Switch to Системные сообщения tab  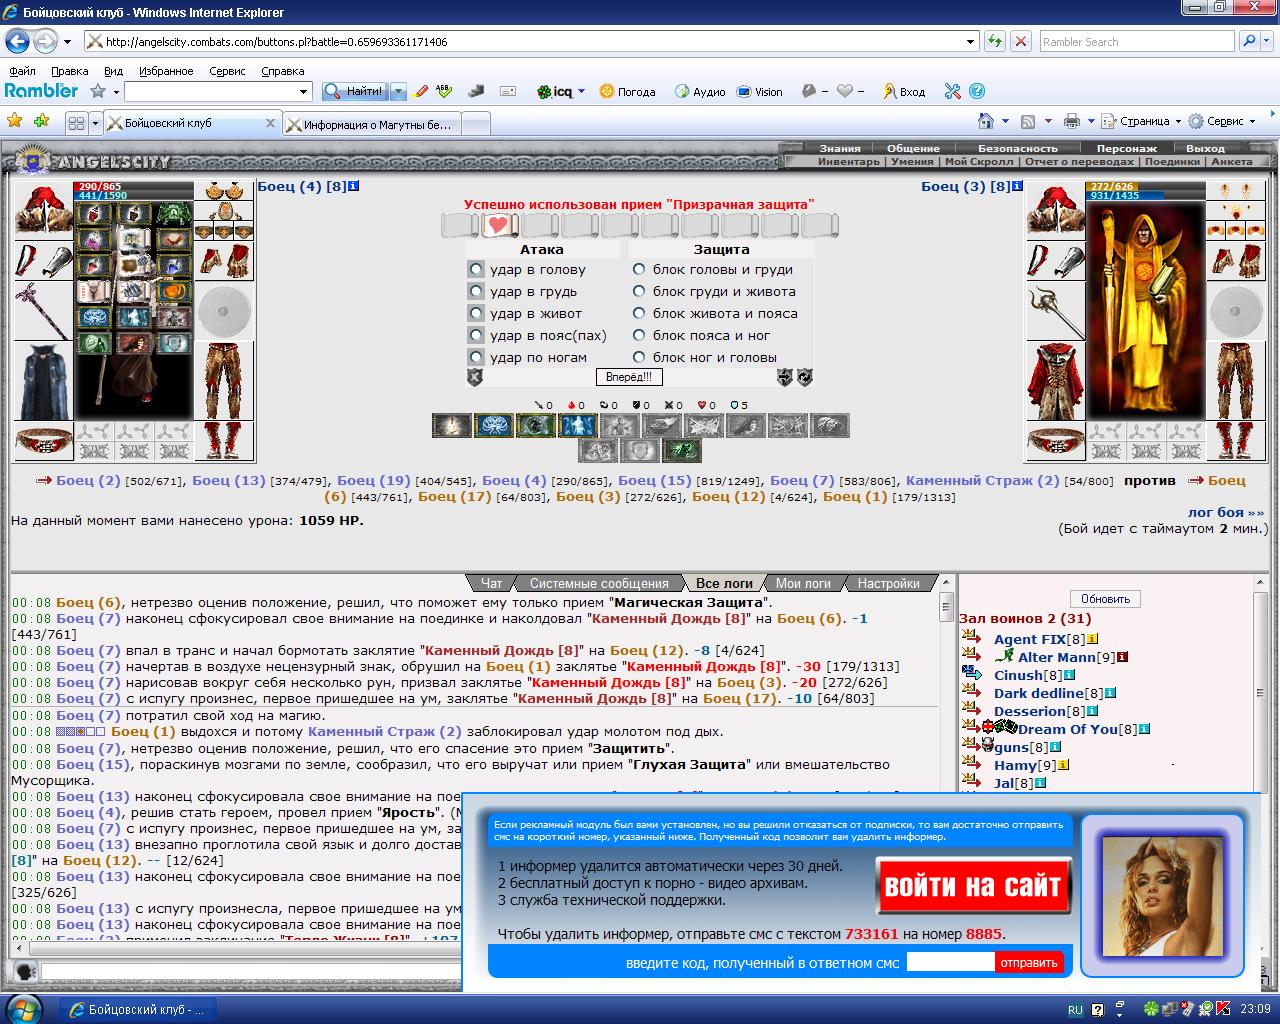click(x=599, y=583)
